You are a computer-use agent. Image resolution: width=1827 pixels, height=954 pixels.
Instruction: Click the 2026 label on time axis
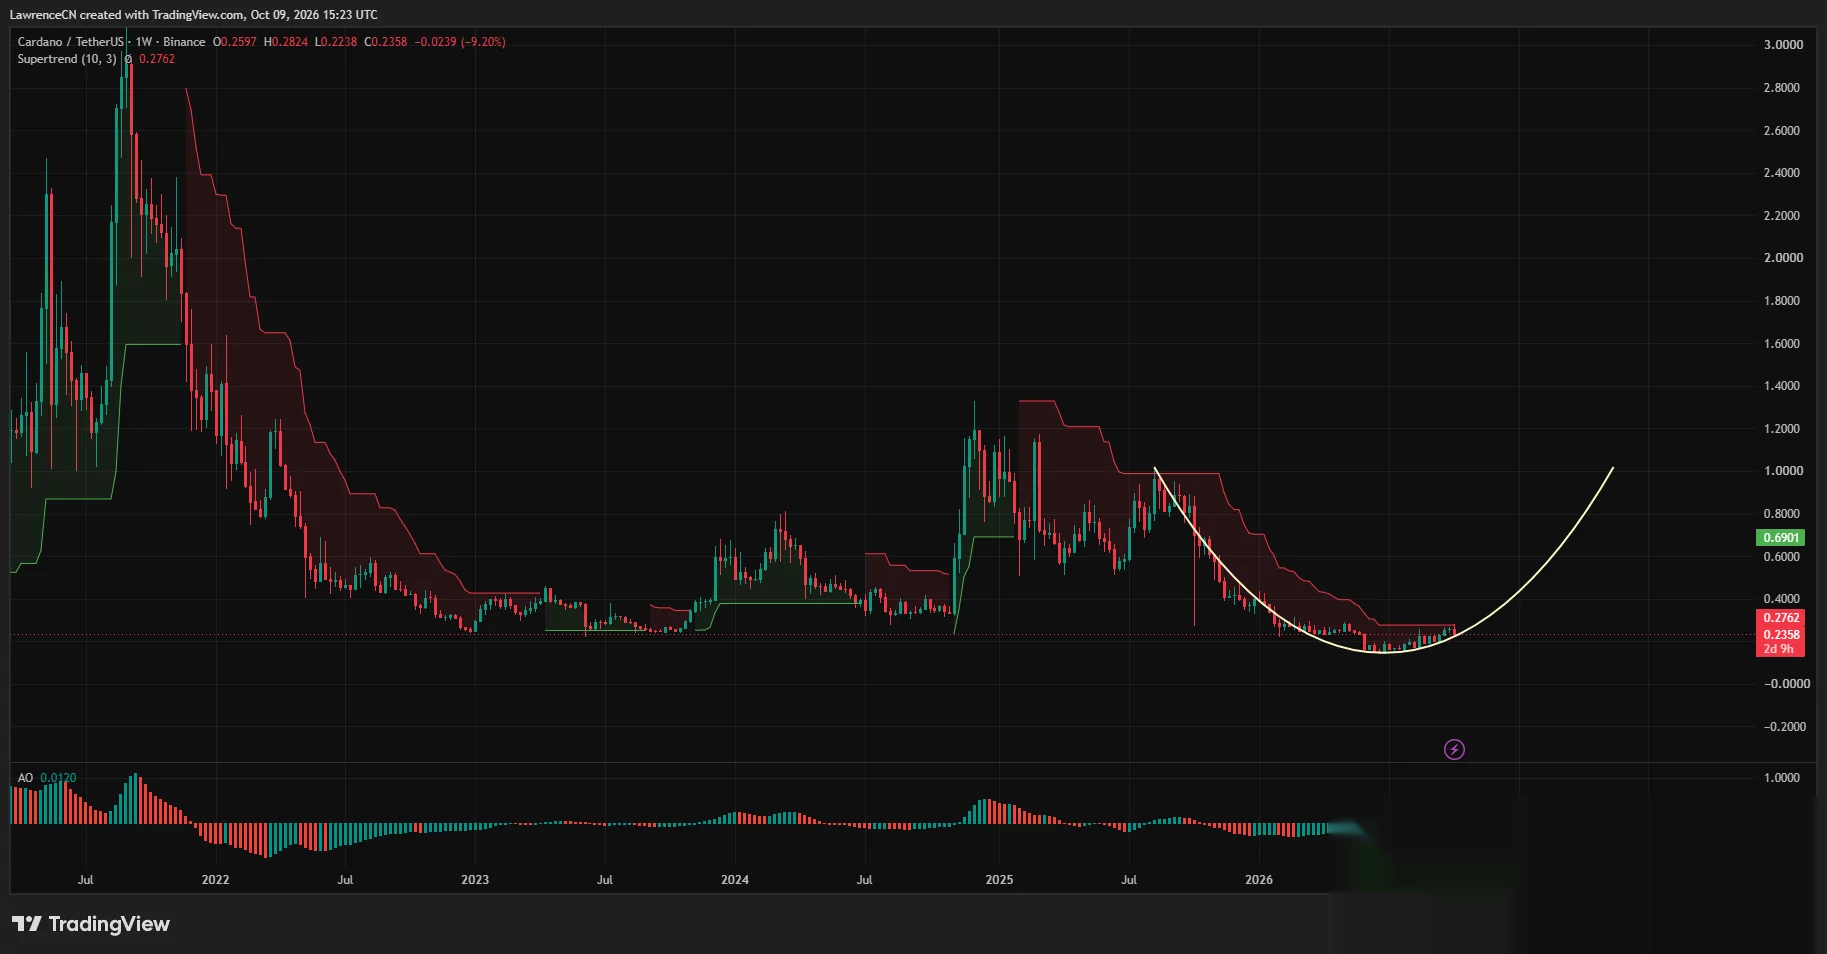1259,880
